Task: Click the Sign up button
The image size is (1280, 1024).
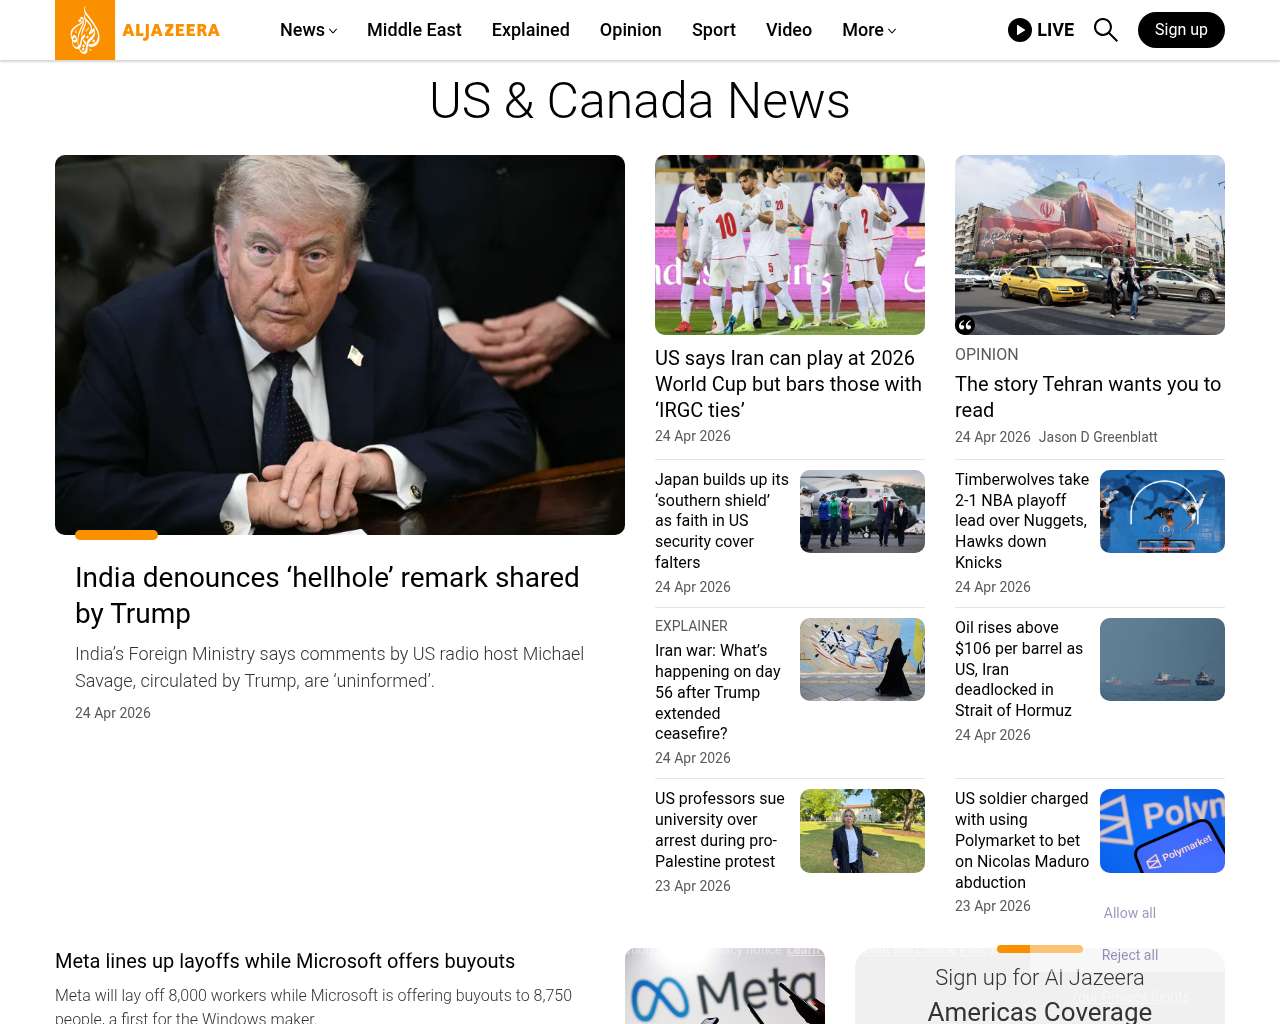Action: click(1181, 30)
